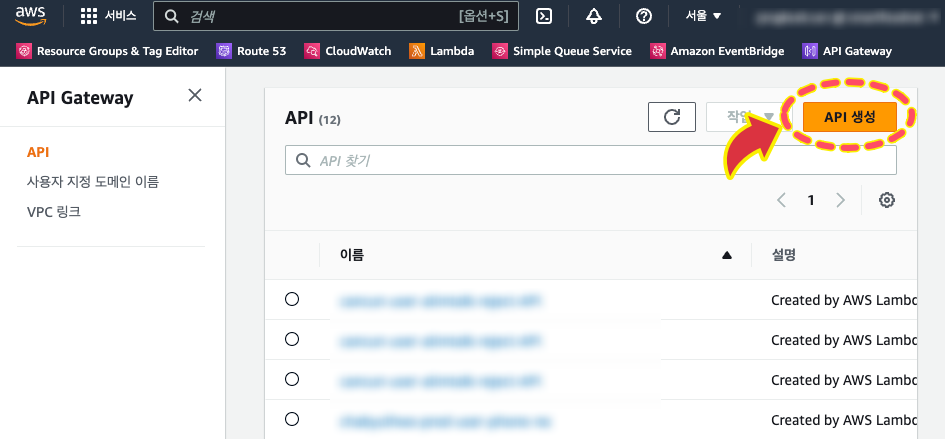Image resolution: width=945 pixels, height=439 pixels.
Task: Open the VPC 링크 page
Action: click(x=54, y=212)
